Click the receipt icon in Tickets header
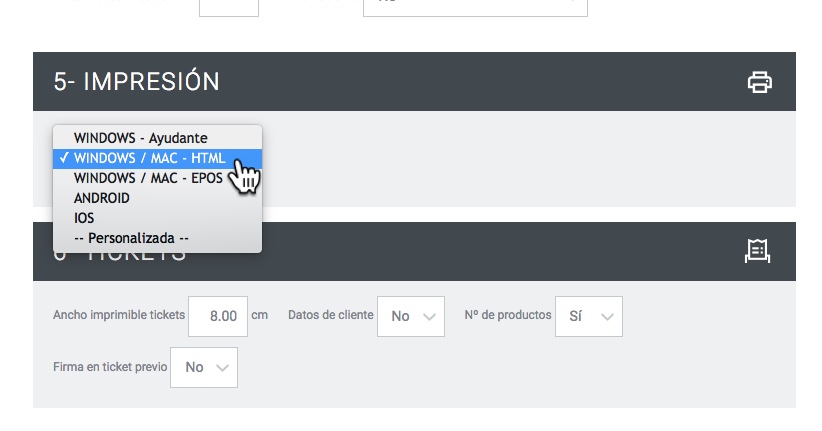Screen dimensions: 822x431 pos(758,251)
